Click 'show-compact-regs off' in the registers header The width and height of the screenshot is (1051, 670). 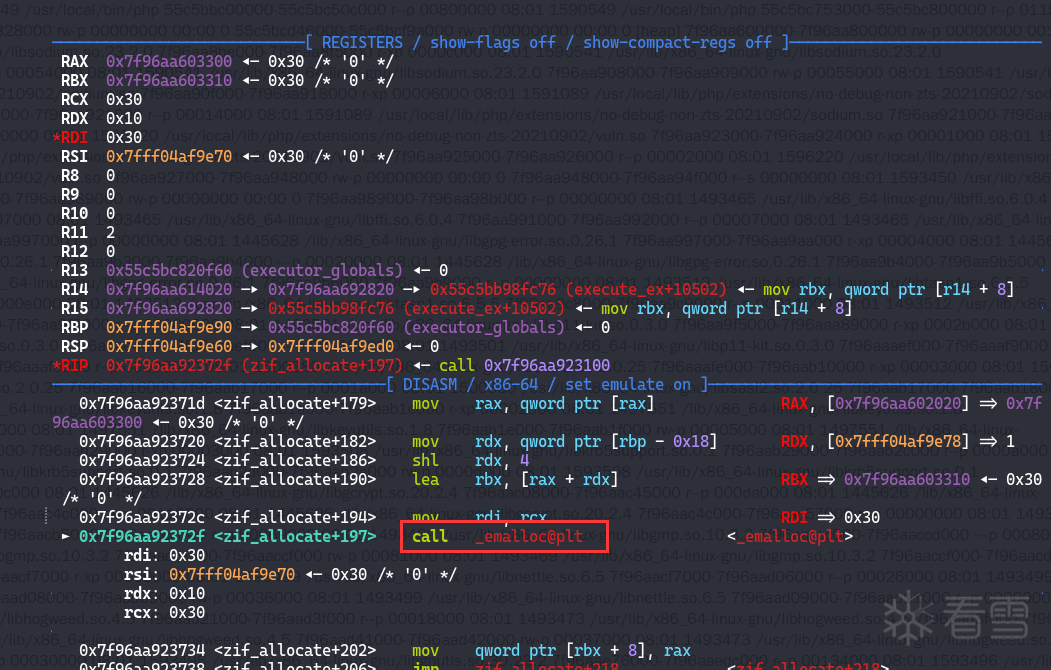coord(676,42)
